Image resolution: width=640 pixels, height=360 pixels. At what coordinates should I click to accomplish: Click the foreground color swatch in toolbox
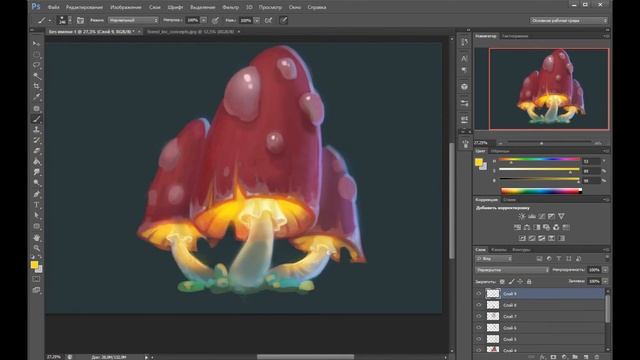[34, 264]
